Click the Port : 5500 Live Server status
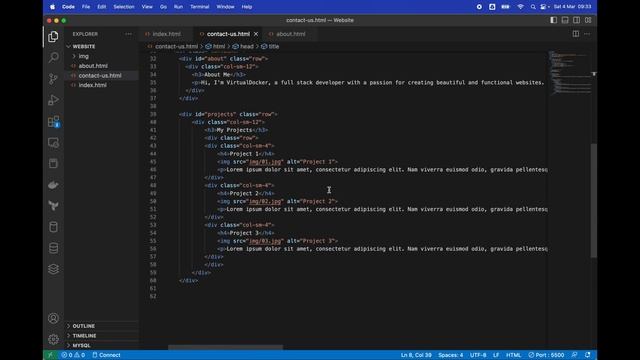640x360 pixels. pyautogui.click(x=546, y=355)
